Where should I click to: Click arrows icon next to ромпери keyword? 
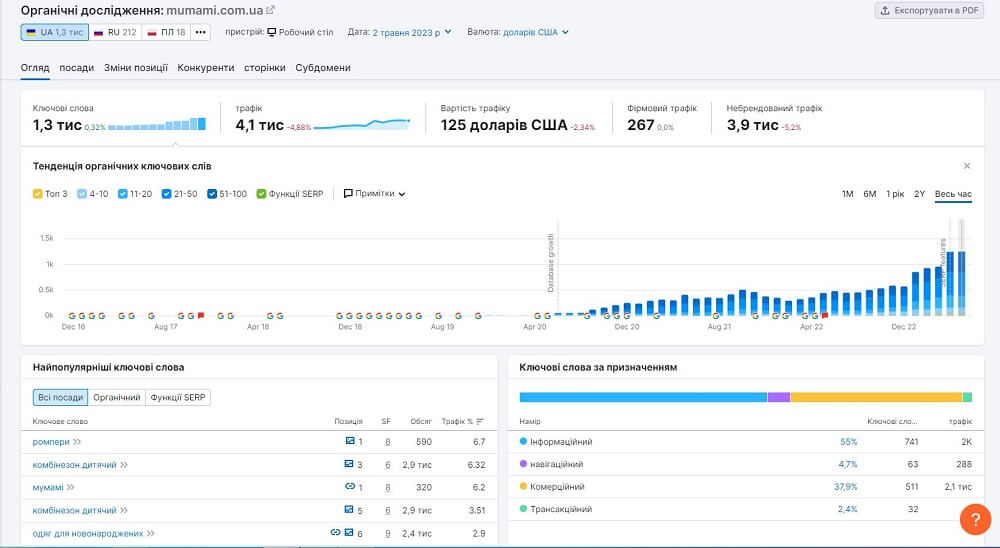[x=77, y=442]
